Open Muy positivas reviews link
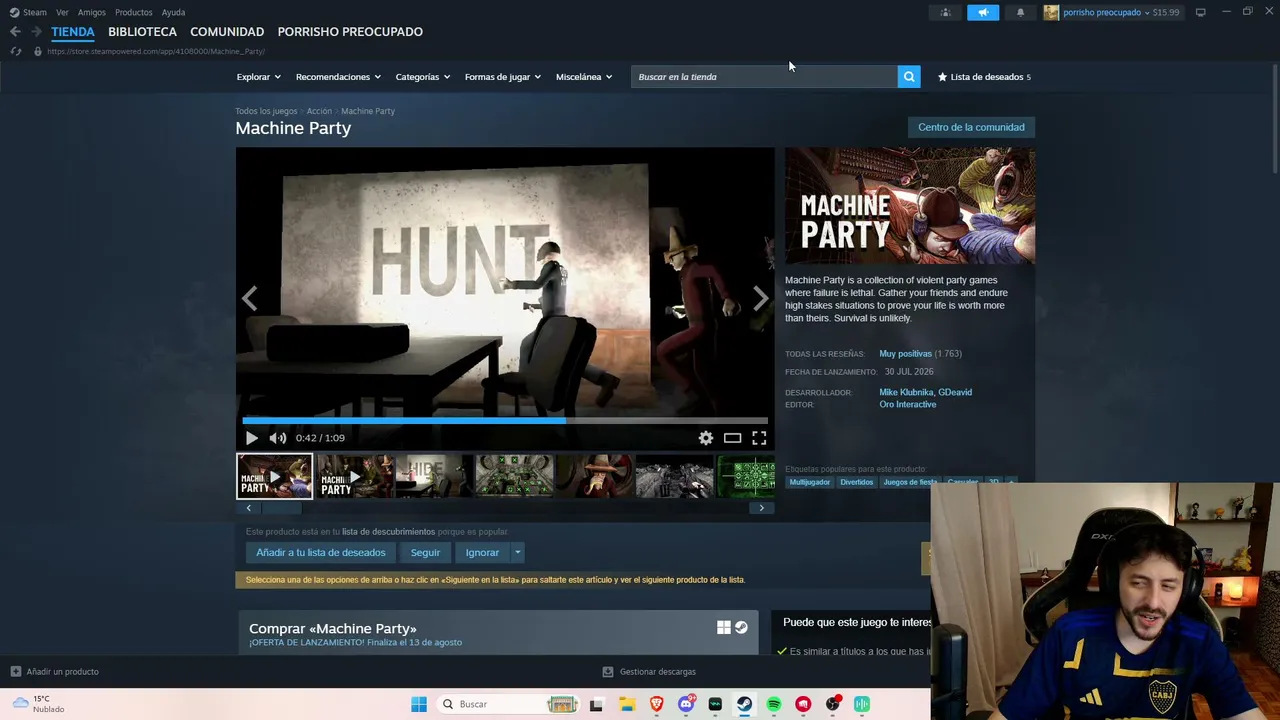Screen dimensions: 1280x720 click(906, 354)
